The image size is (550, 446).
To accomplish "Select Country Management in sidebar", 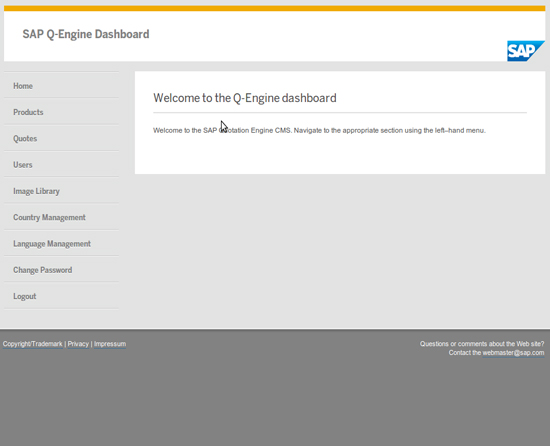I will tap(49, 217).
